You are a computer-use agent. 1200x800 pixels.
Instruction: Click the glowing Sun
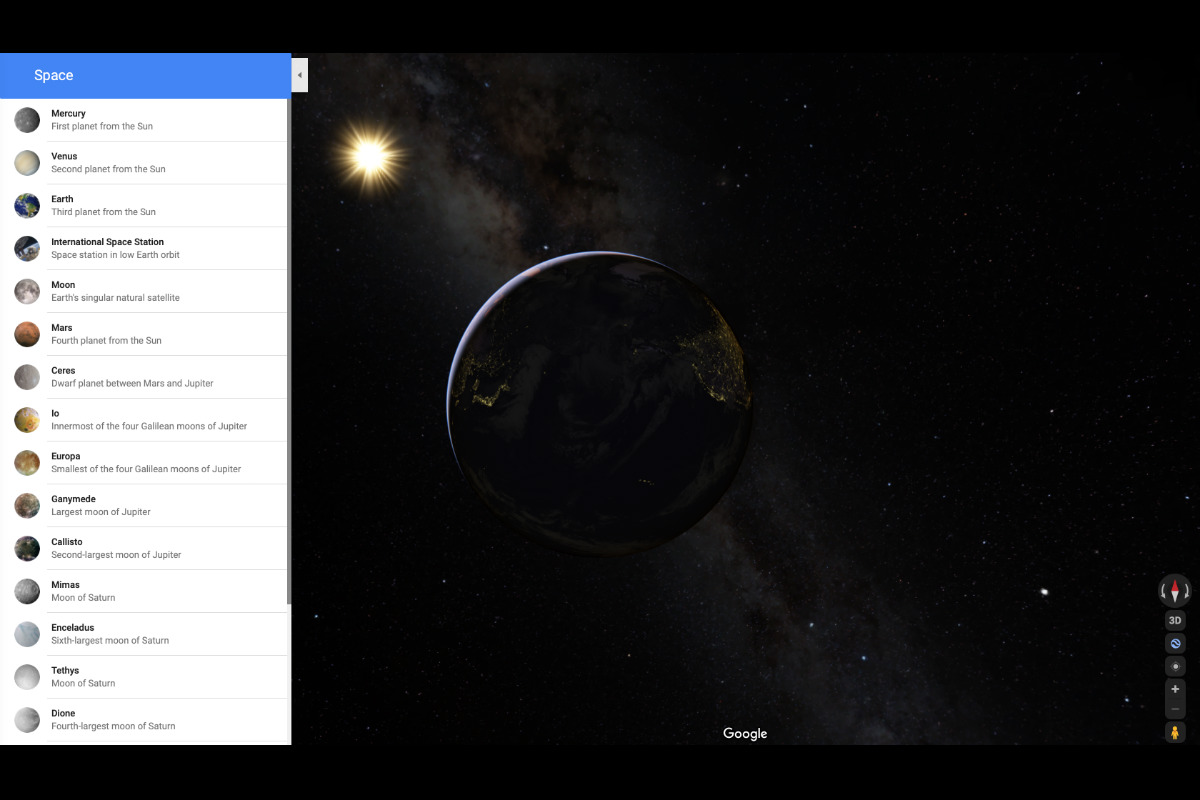(x=370, y=156)
